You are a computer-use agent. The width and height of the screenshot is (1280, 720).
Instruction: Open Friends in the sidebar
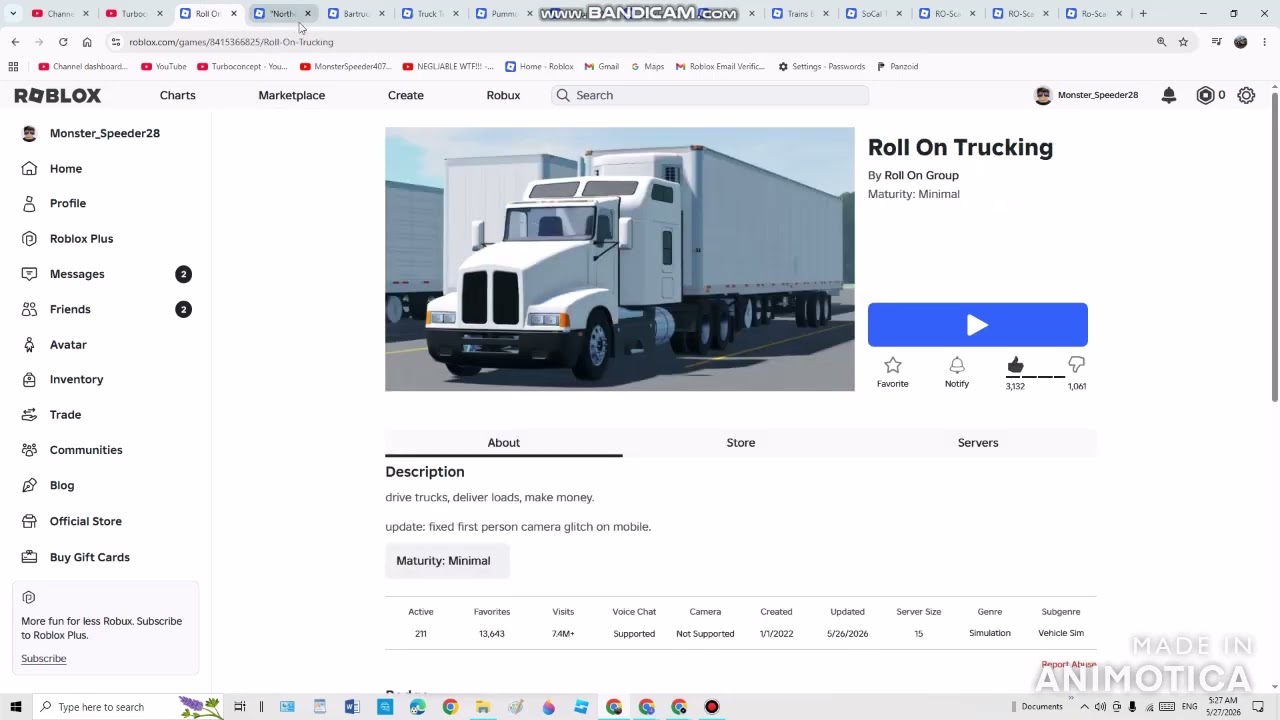70,309
